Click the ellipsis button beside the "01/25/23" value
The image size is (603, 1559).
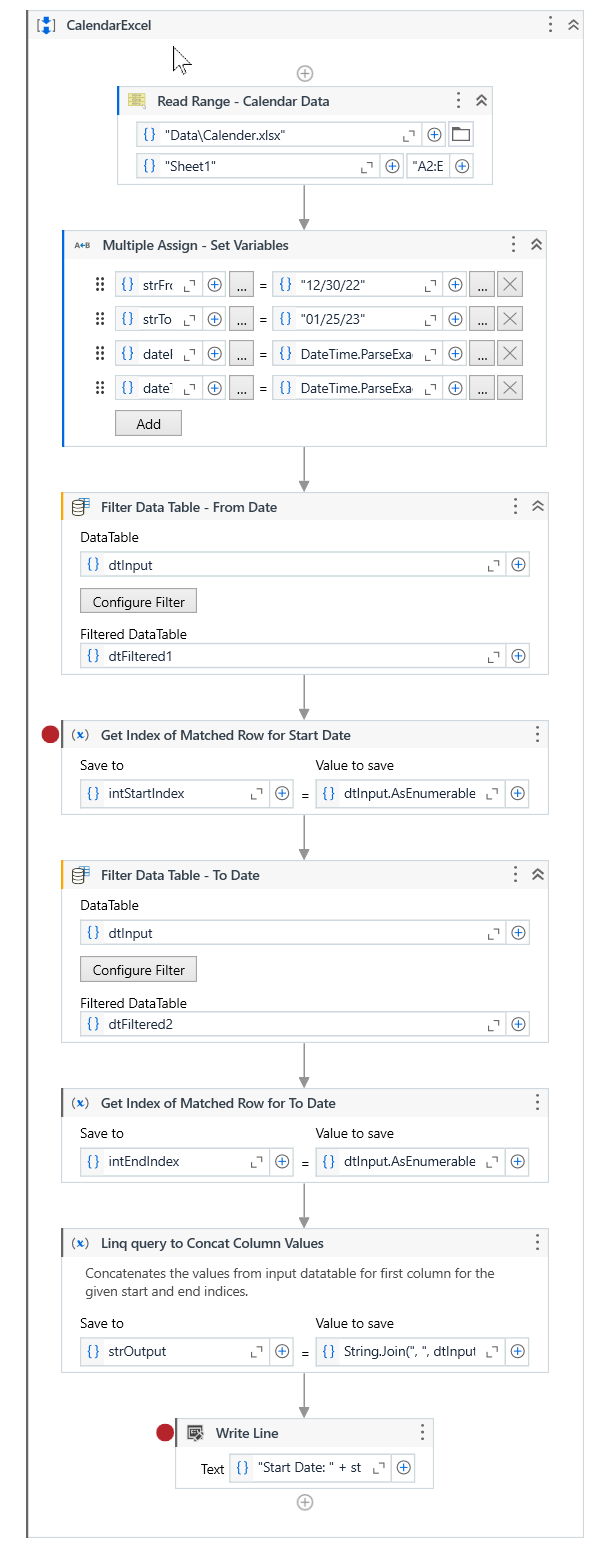coord(481,319)
